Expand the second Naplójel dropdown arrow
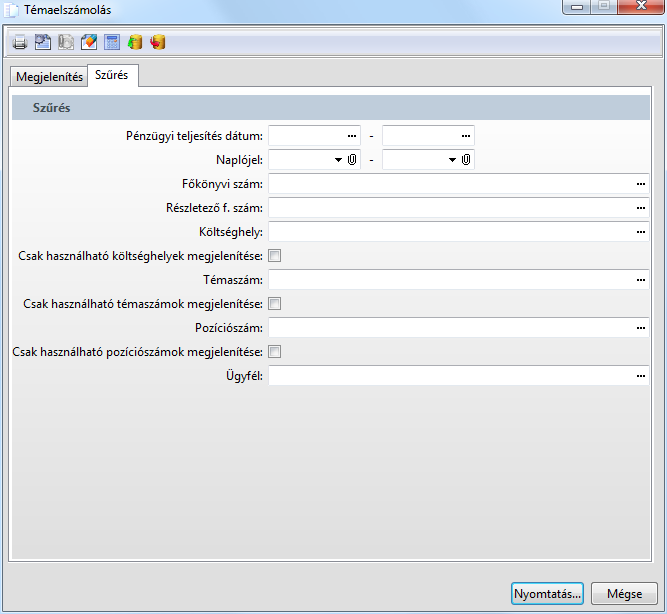 pos(452,160)
